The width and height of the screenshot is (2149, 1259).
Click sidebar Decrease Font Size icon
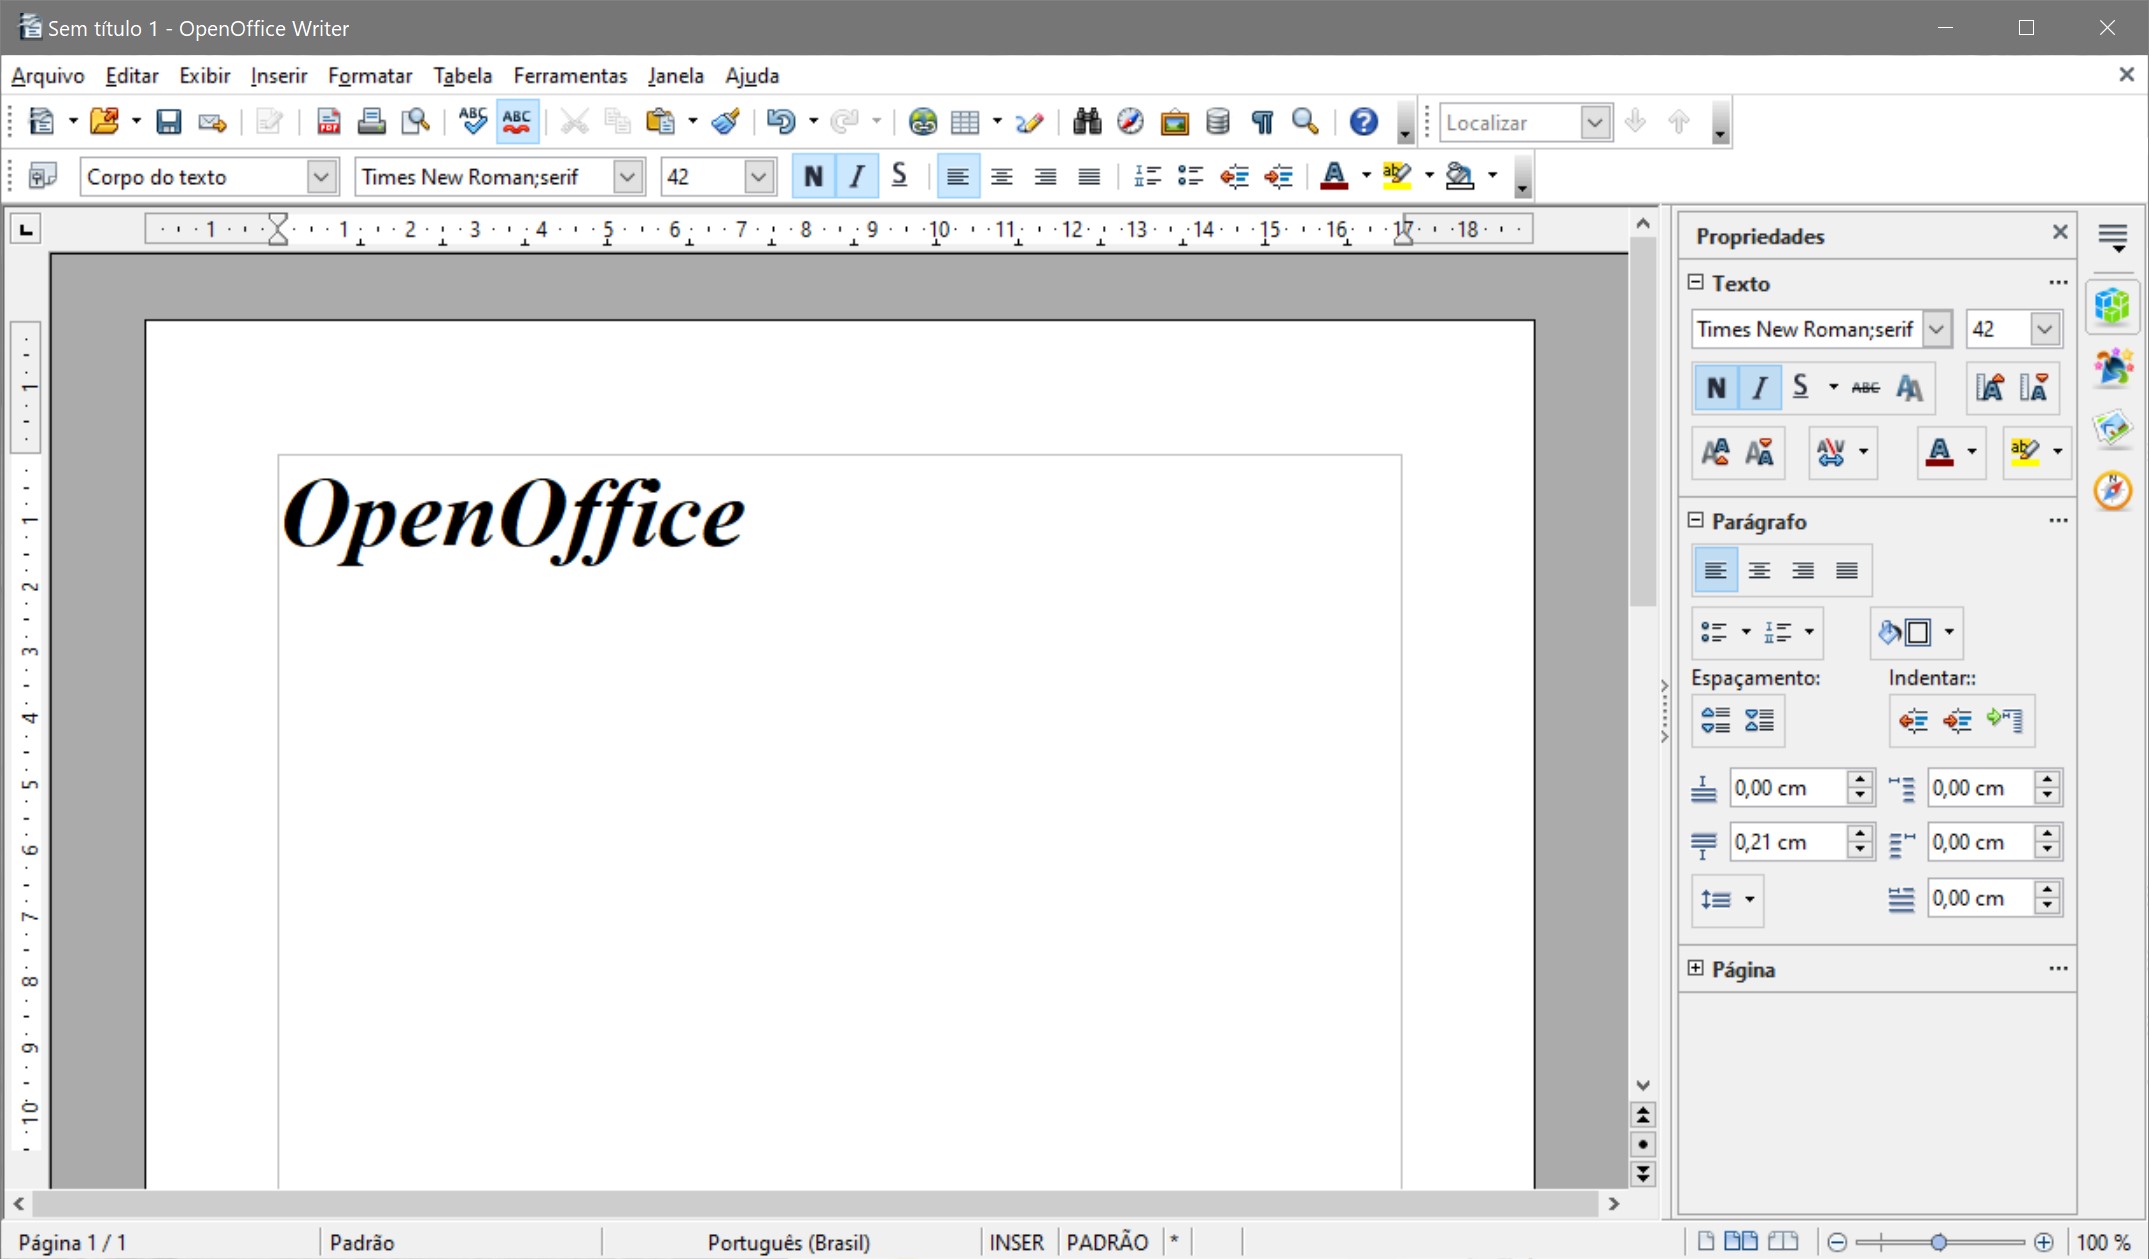[x=2035, y=388]
